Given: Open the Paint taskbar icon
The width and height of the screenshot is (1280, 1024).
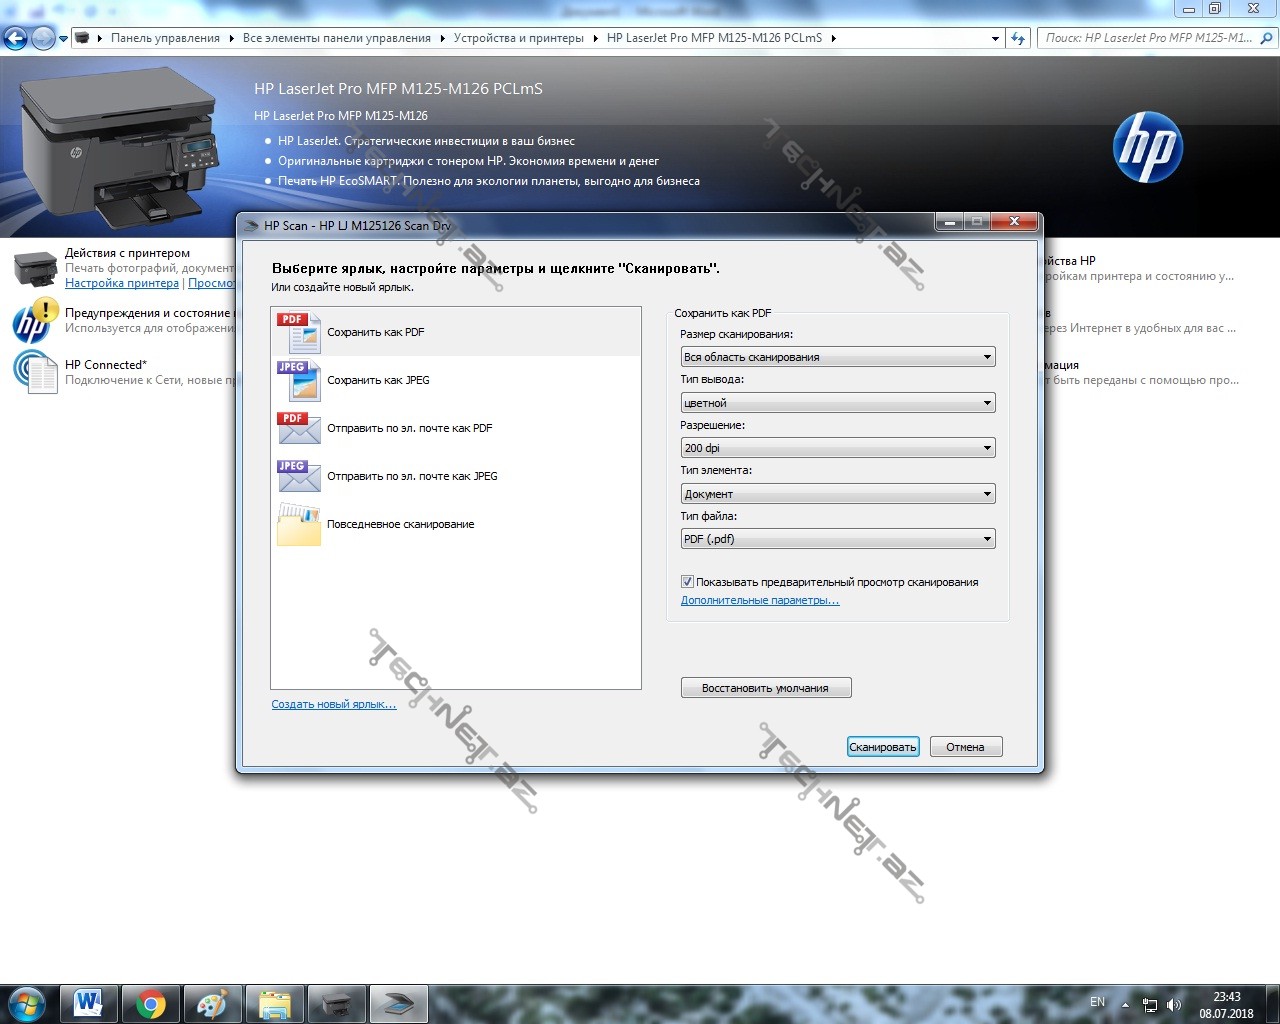Looking at the screenshot, I should click(212, 1003).
